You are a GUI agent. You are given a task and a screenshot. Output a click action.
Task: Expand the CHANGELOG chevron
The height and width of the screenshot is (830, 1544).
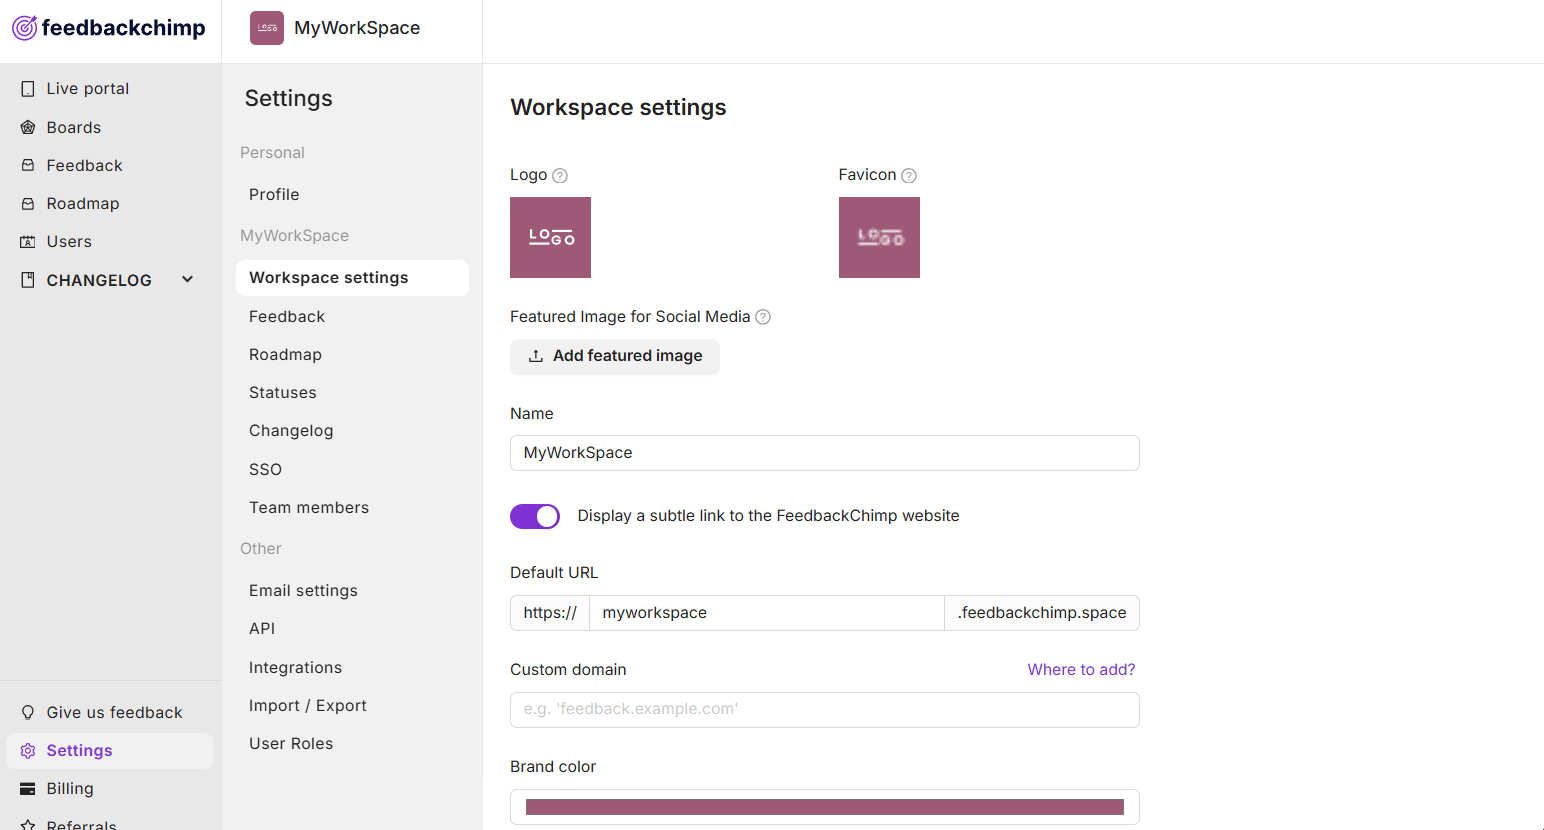click(187, 280)
